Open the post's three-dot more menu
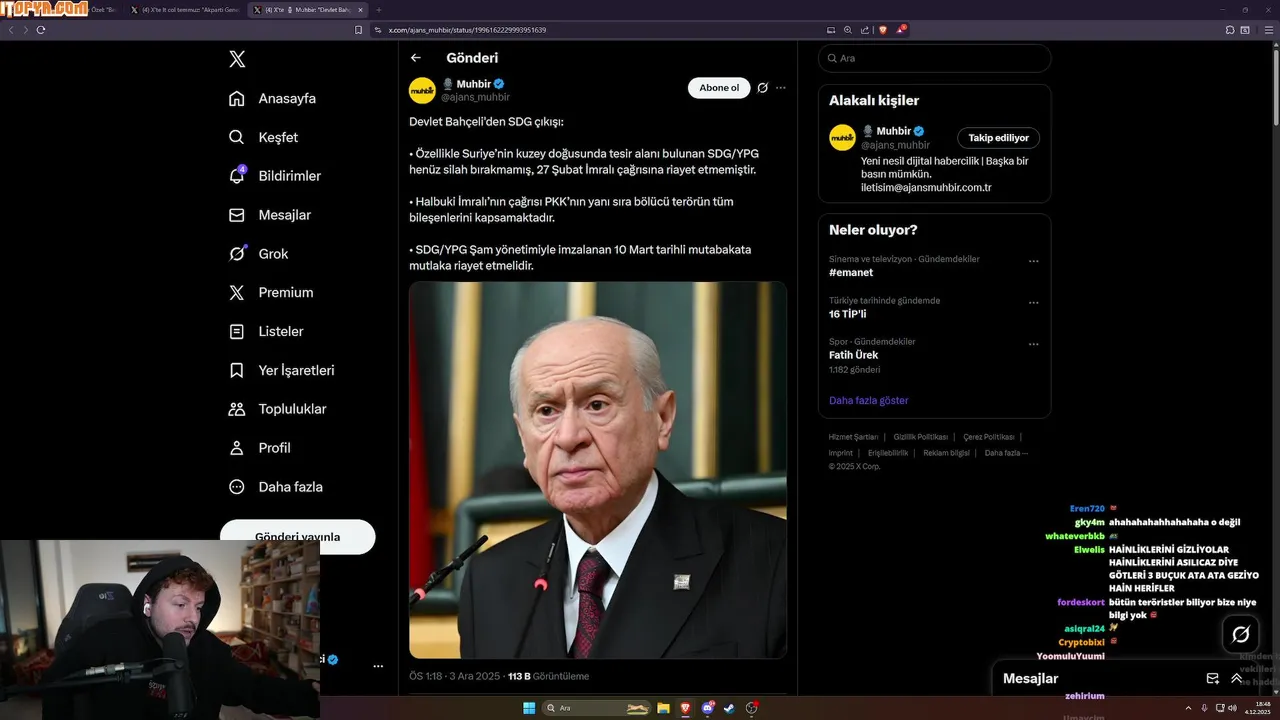The height and width of the screenshot is (720, 1280). pyautogui.click(x=781, y=88)
